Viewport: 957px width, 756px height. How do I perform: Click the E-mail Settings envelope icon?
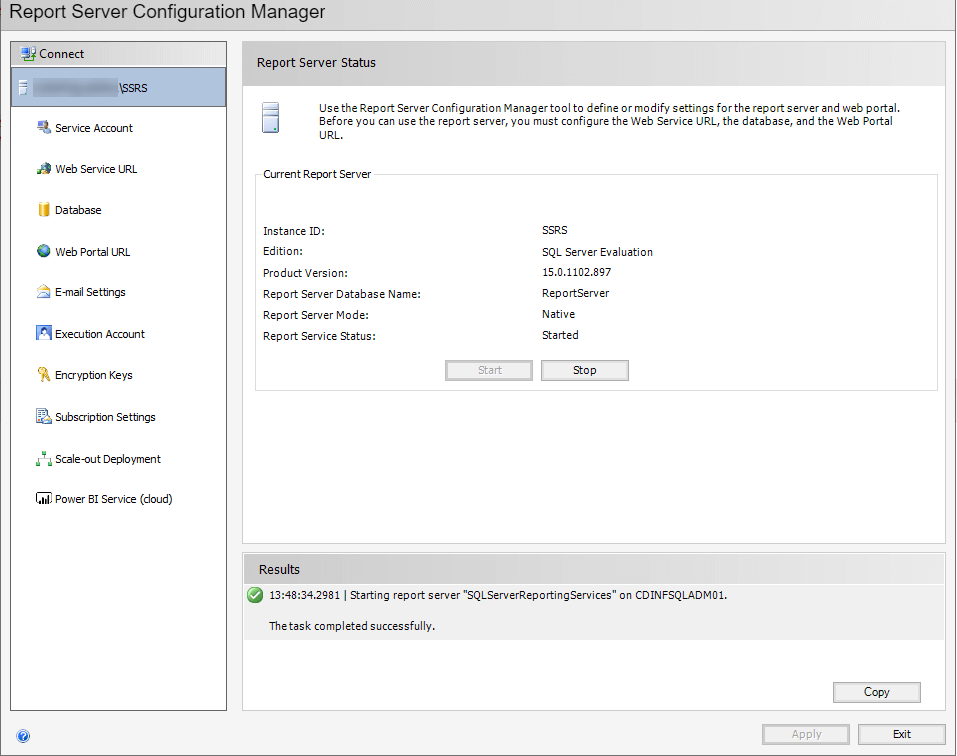click(43, 292)
